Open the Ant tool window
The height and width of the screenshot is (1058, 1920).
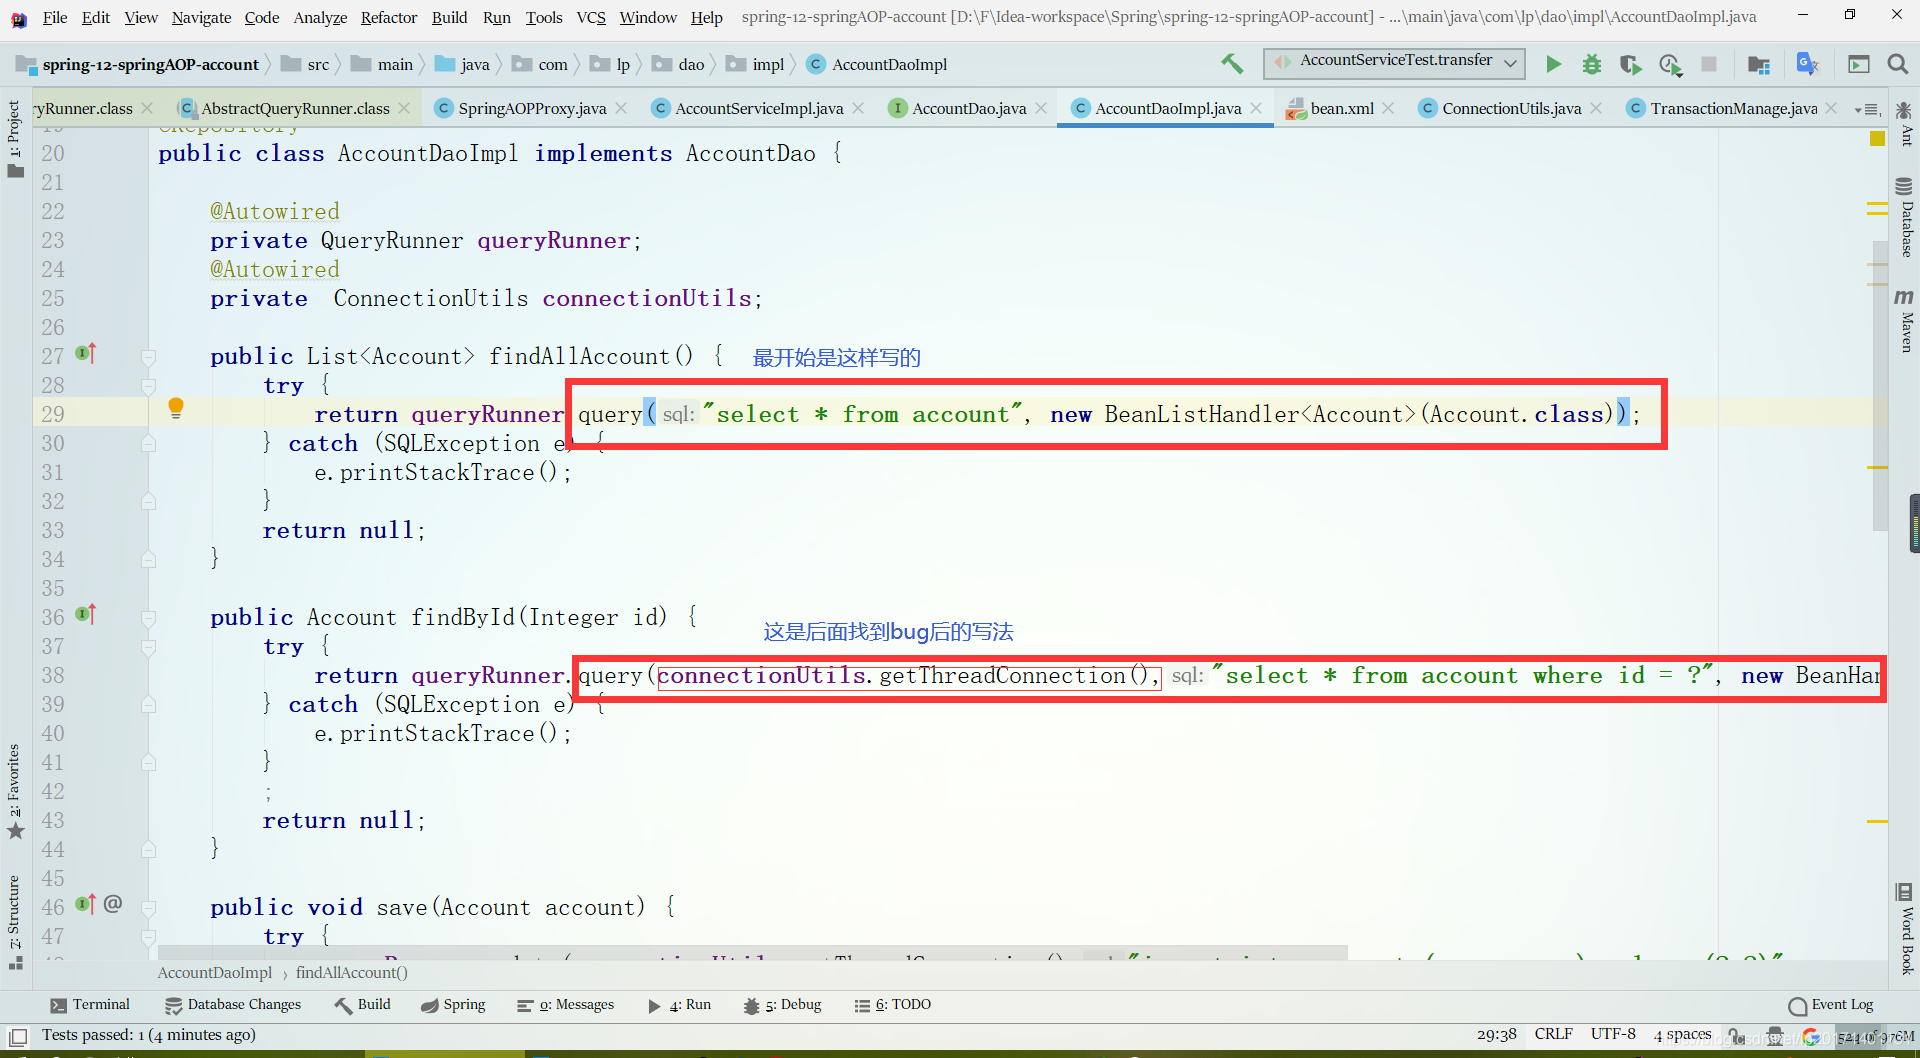tap(1905, 123)
